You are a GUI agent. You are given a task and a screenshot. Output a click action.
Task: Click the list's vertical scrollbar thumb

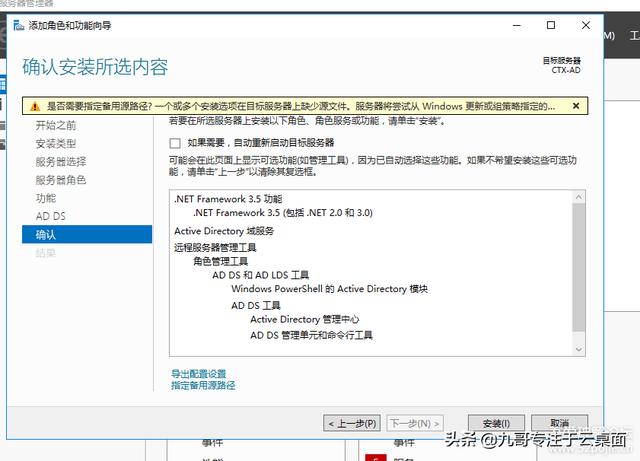pyautogui.click(x=579, y=267)
